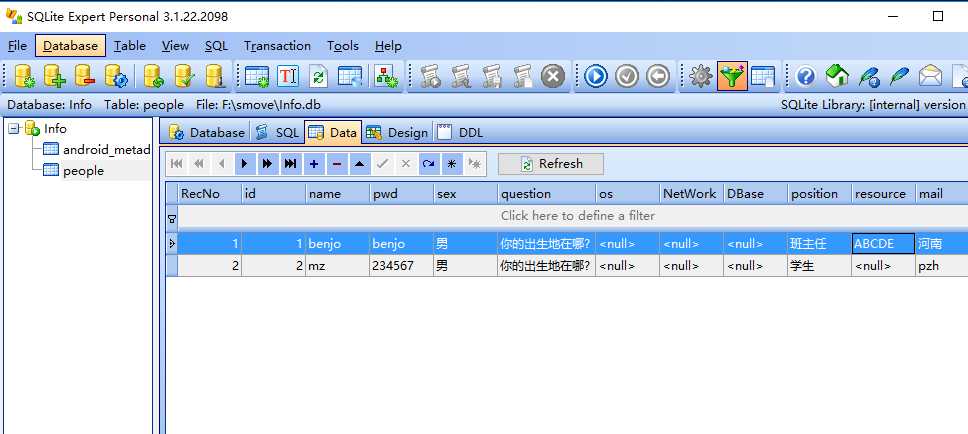Image resolution: width=968 pixels, height=434 pixels.
Task: Click the page icon with green refresh arrows
Action: pyautogui.click(x=318, y=77)
